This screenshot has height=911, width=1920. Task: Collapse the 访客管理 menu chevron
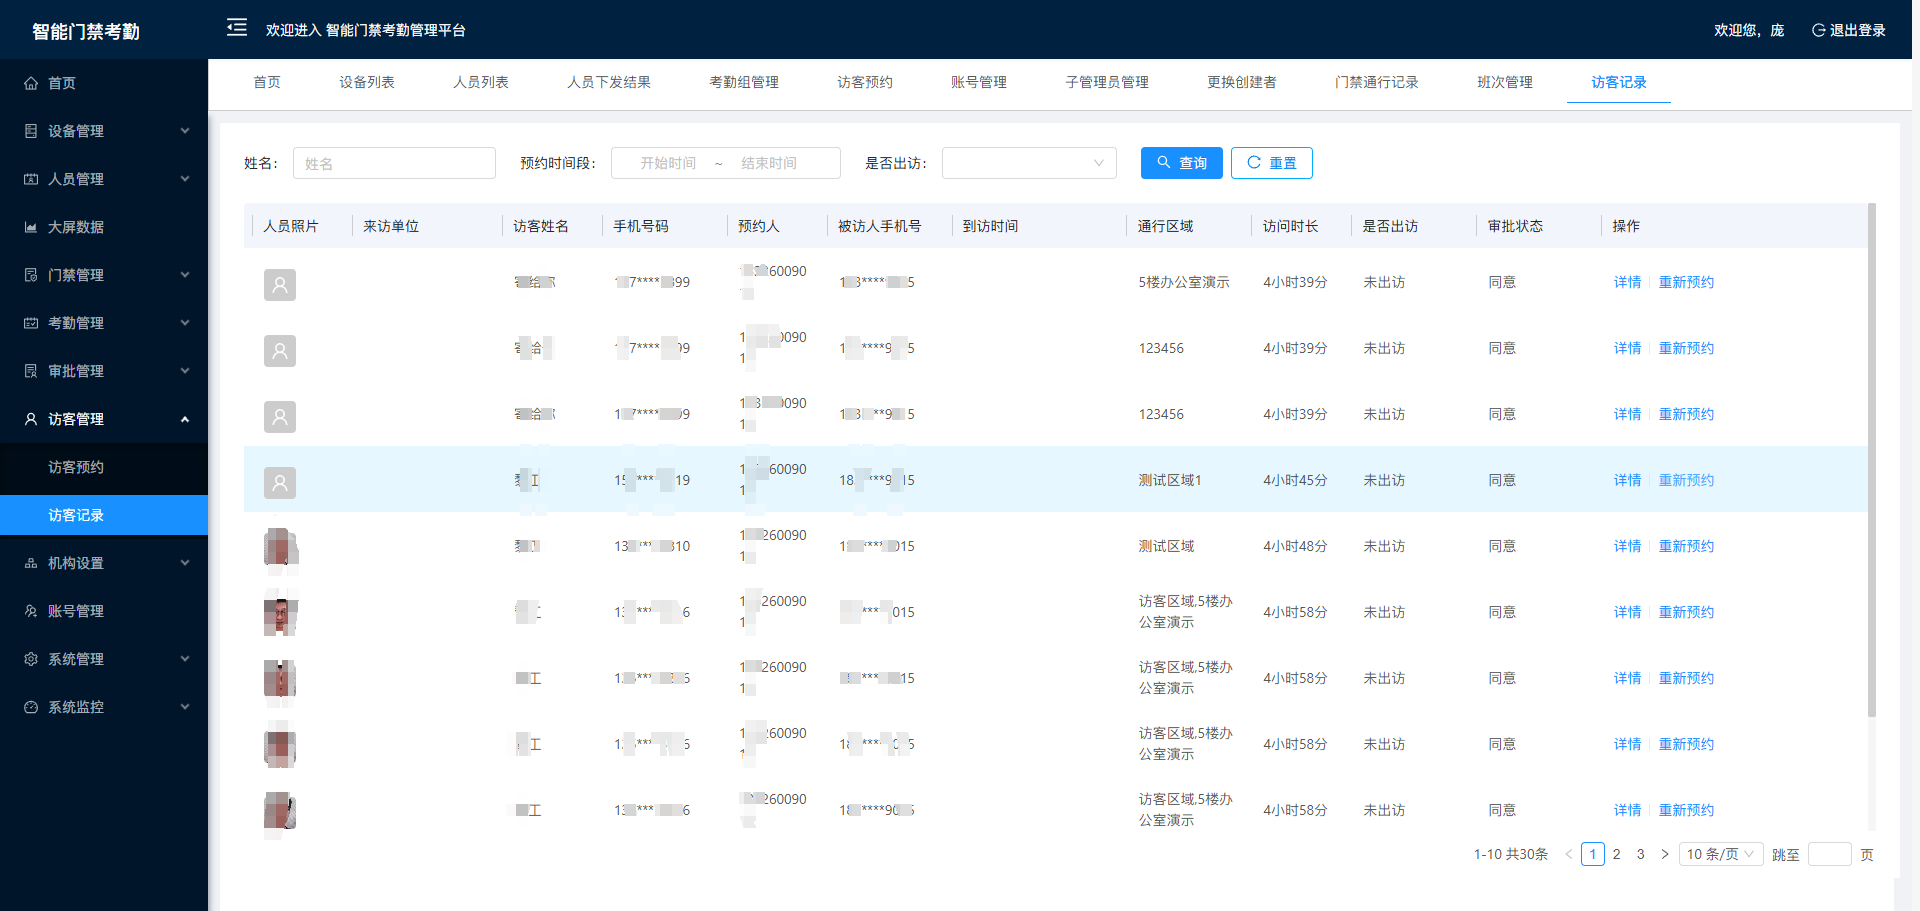pyautogui.click(x=185, y=419)
